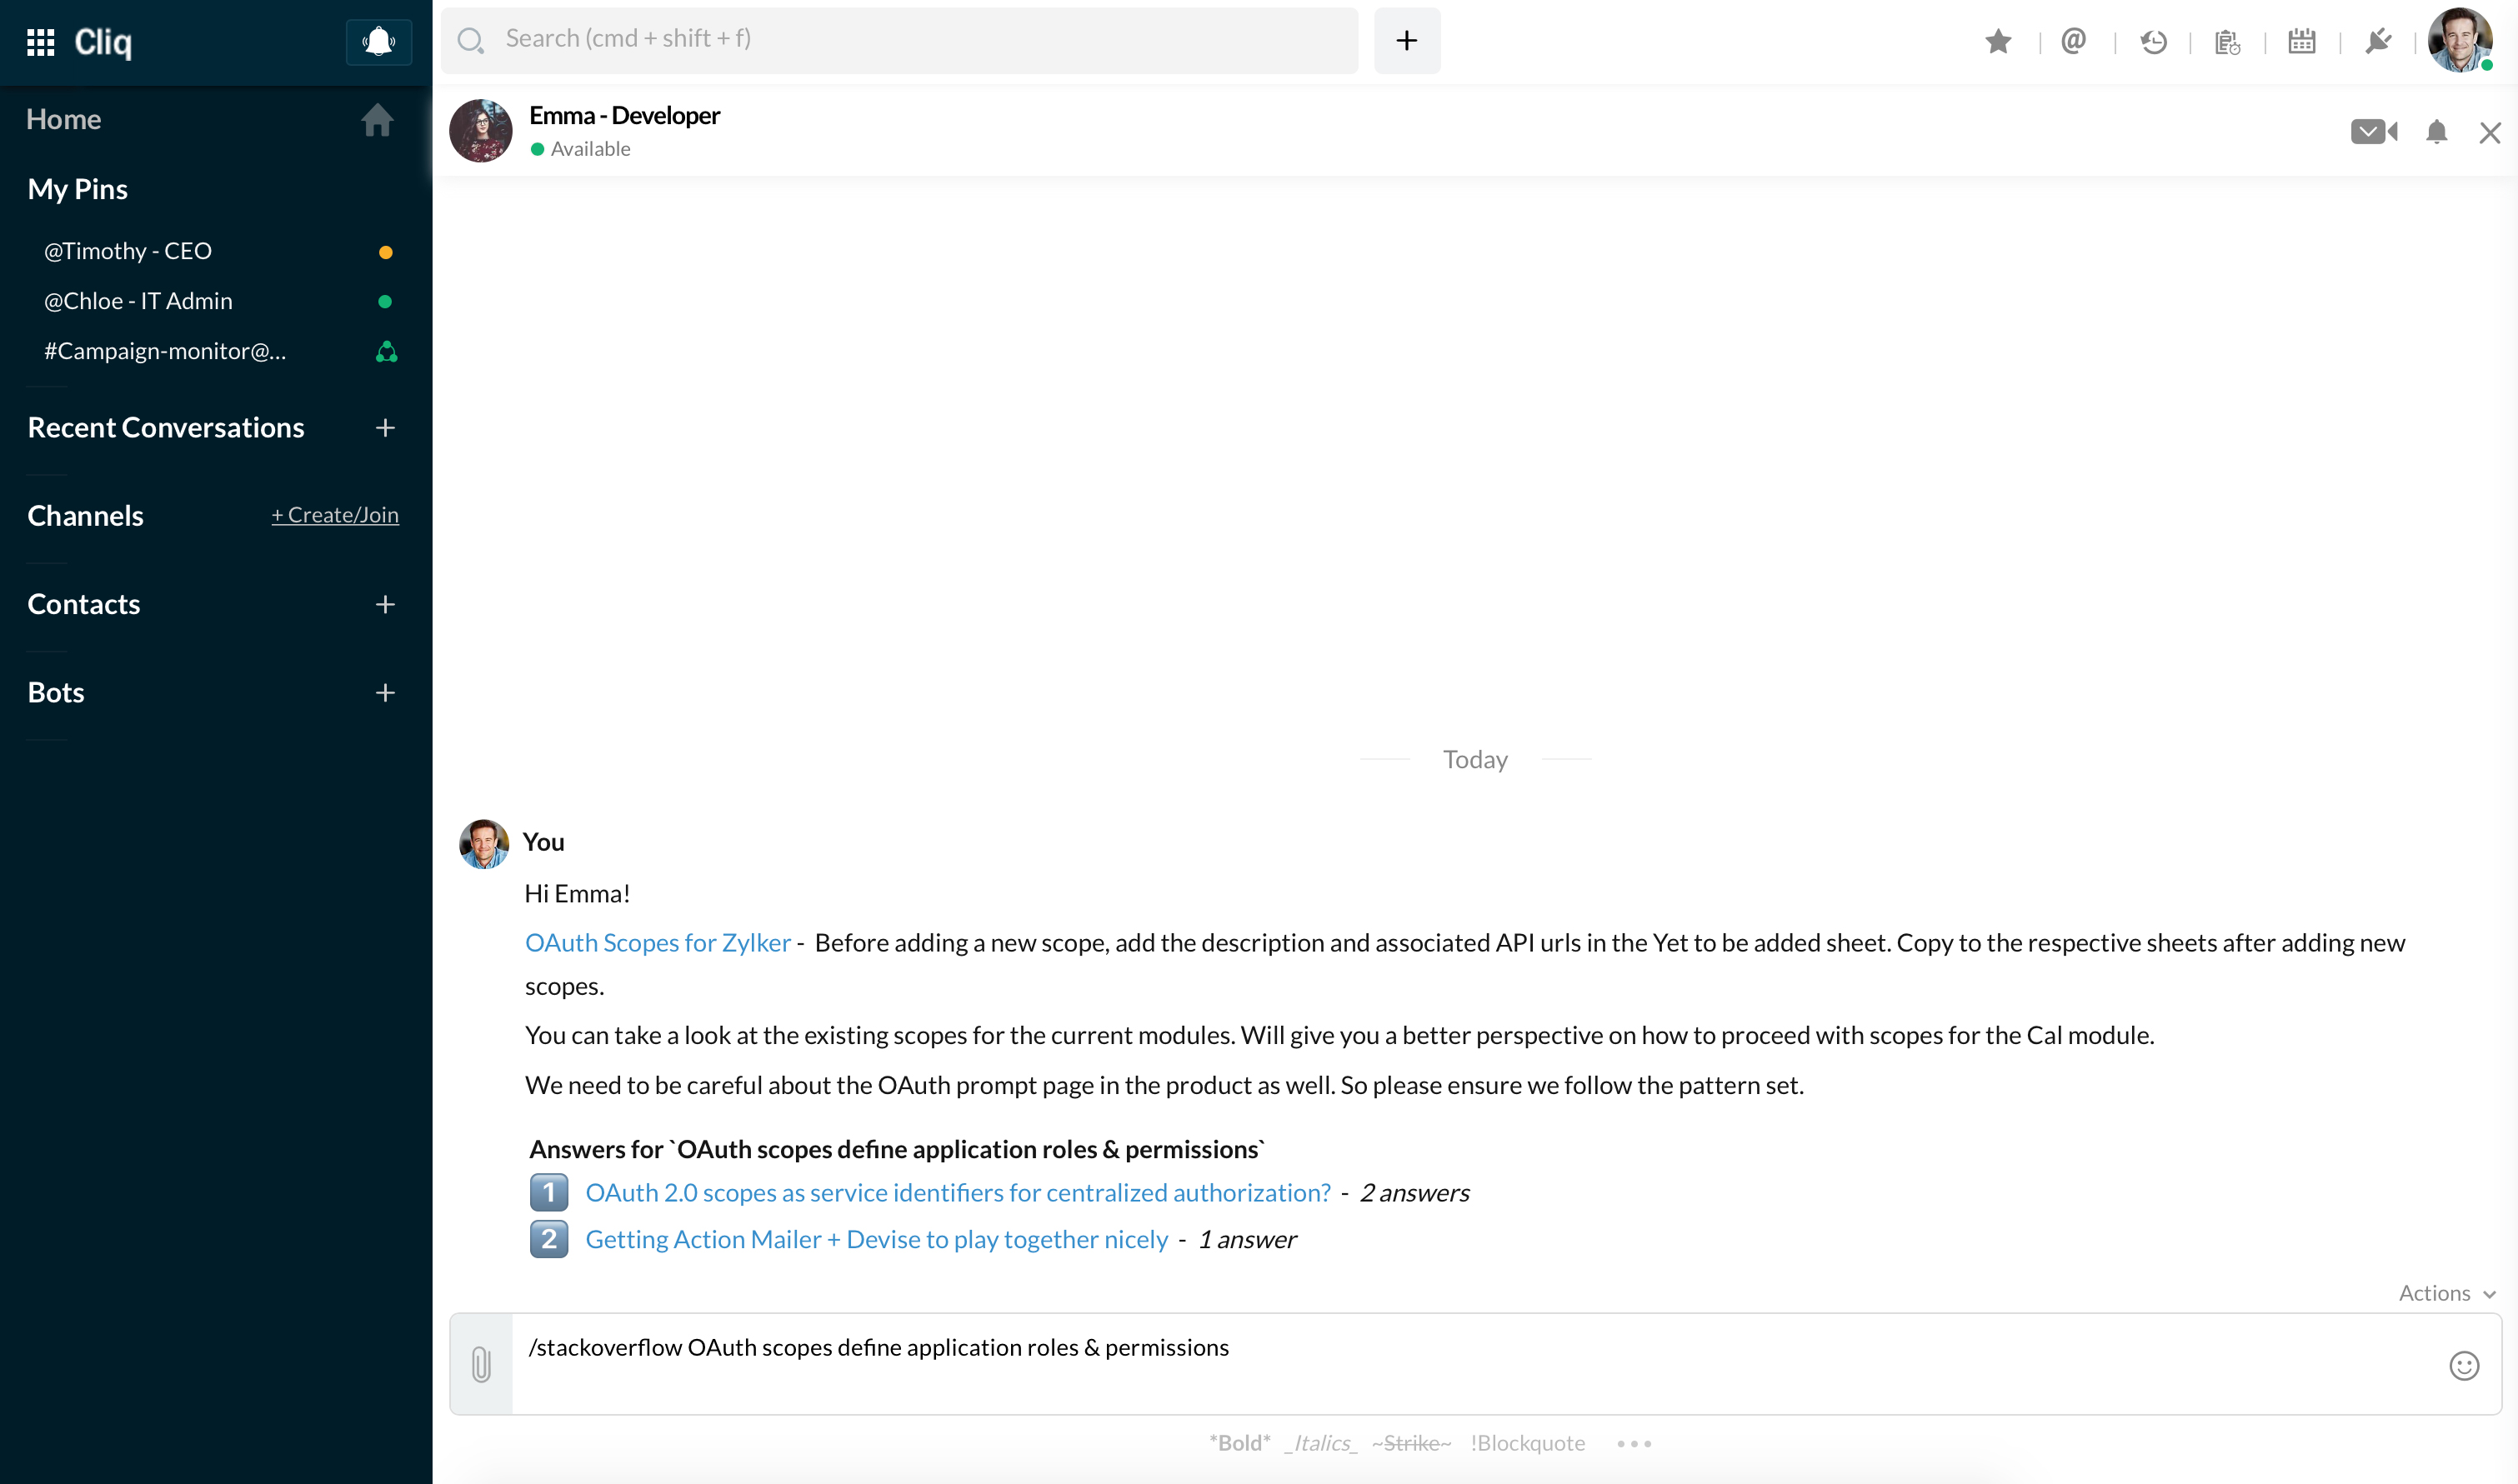Click into the message compose box
The image size is (2518, 1484).
click(x=1475, y=1364)
